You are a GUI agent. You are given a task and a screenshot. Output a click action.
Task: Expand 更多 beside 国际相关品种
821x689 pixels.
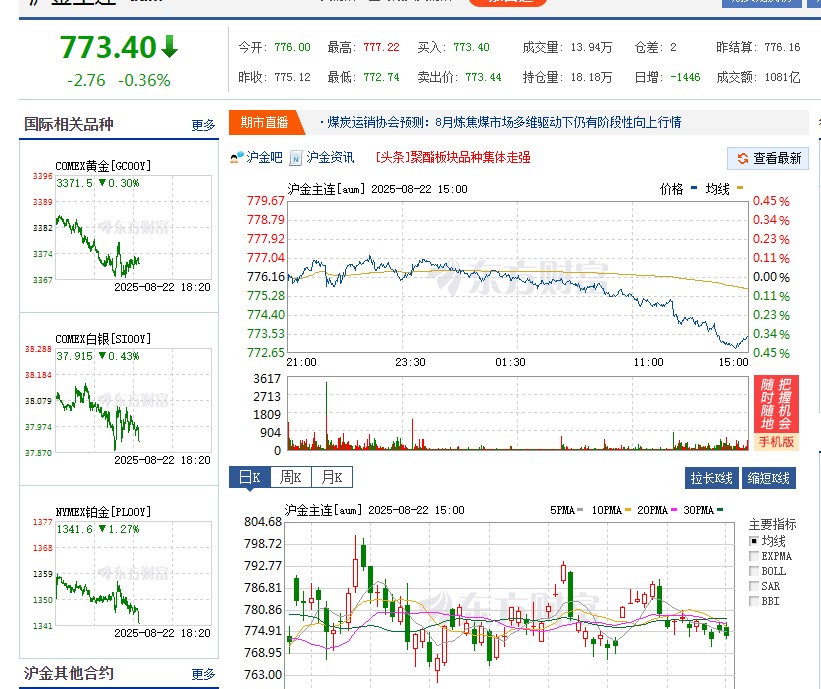(203, 125)
